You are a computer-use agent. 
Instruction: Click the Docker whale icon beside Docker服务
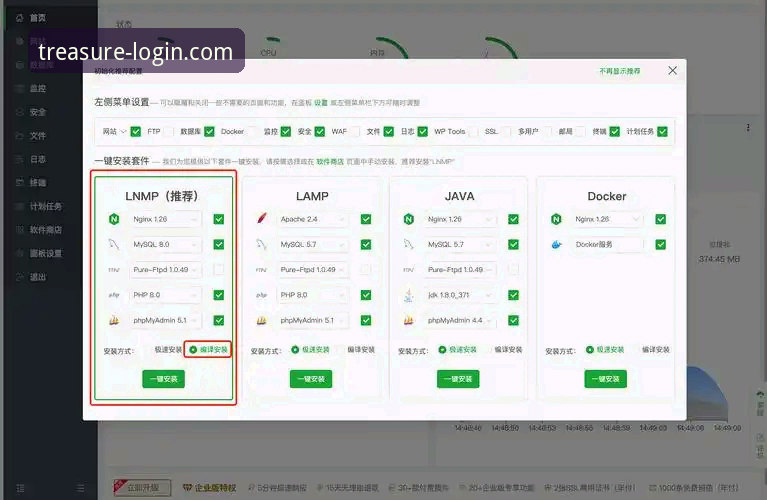click(557, 244)
